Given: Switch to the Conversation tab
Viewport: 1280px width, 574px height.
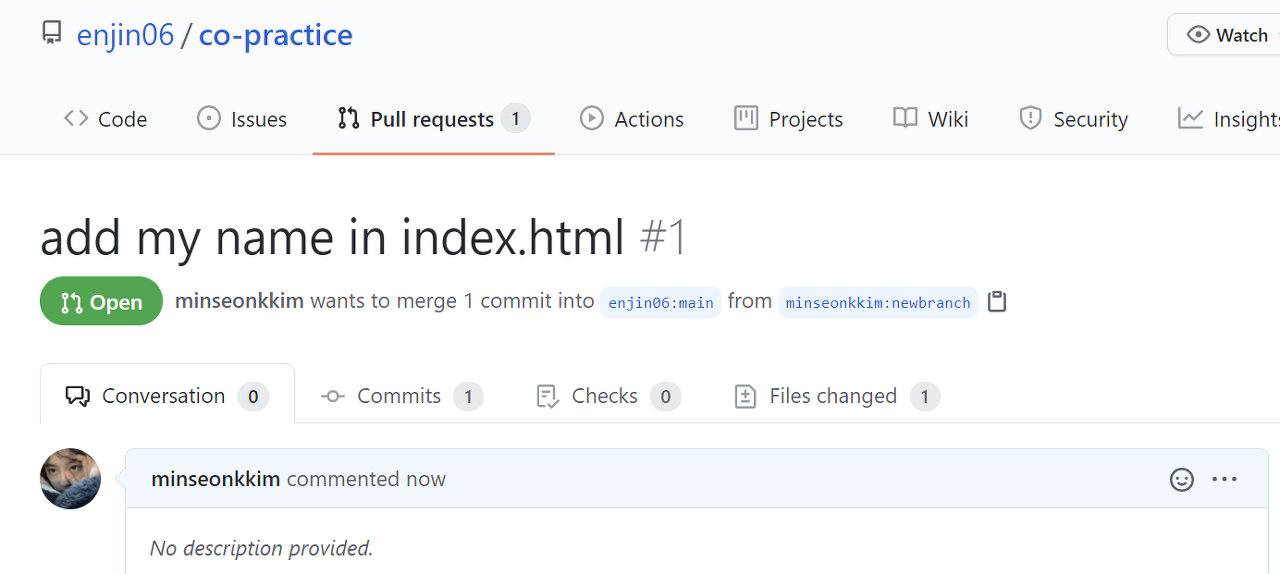Looking at the screenshot, I should [167, 396].
